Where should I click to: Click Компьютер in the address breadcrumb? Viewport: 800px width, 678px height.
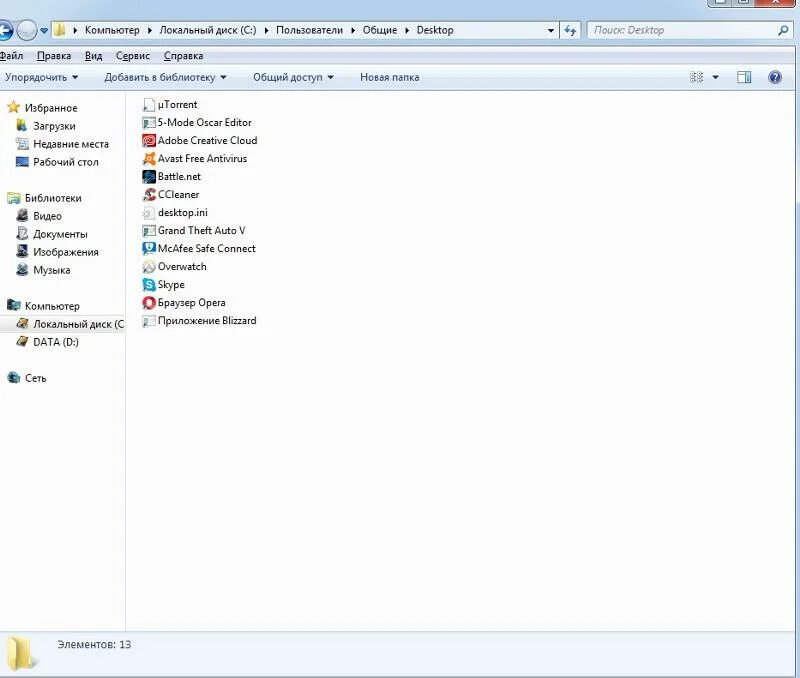112,30
